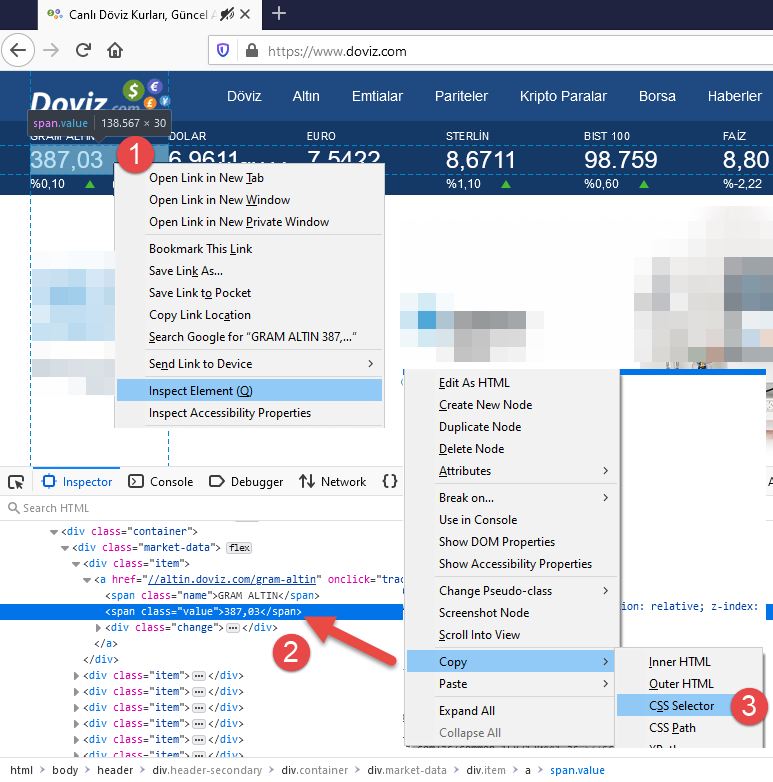The height and width of the screenshot is (782, 773).
Task: Choose Open Link in New Private Window
Action: (249, 222)
